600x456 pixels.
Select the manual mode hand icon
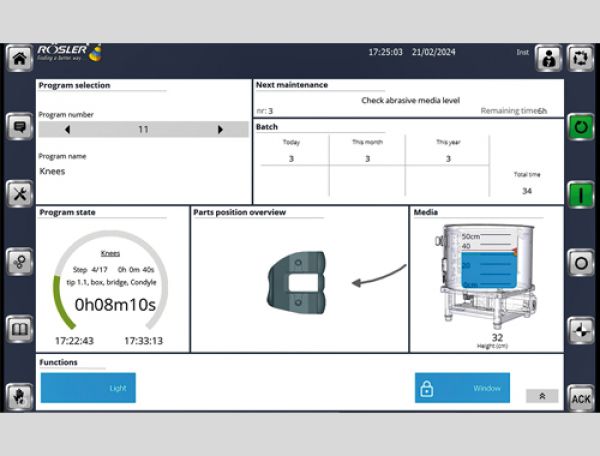click(19, 397)
